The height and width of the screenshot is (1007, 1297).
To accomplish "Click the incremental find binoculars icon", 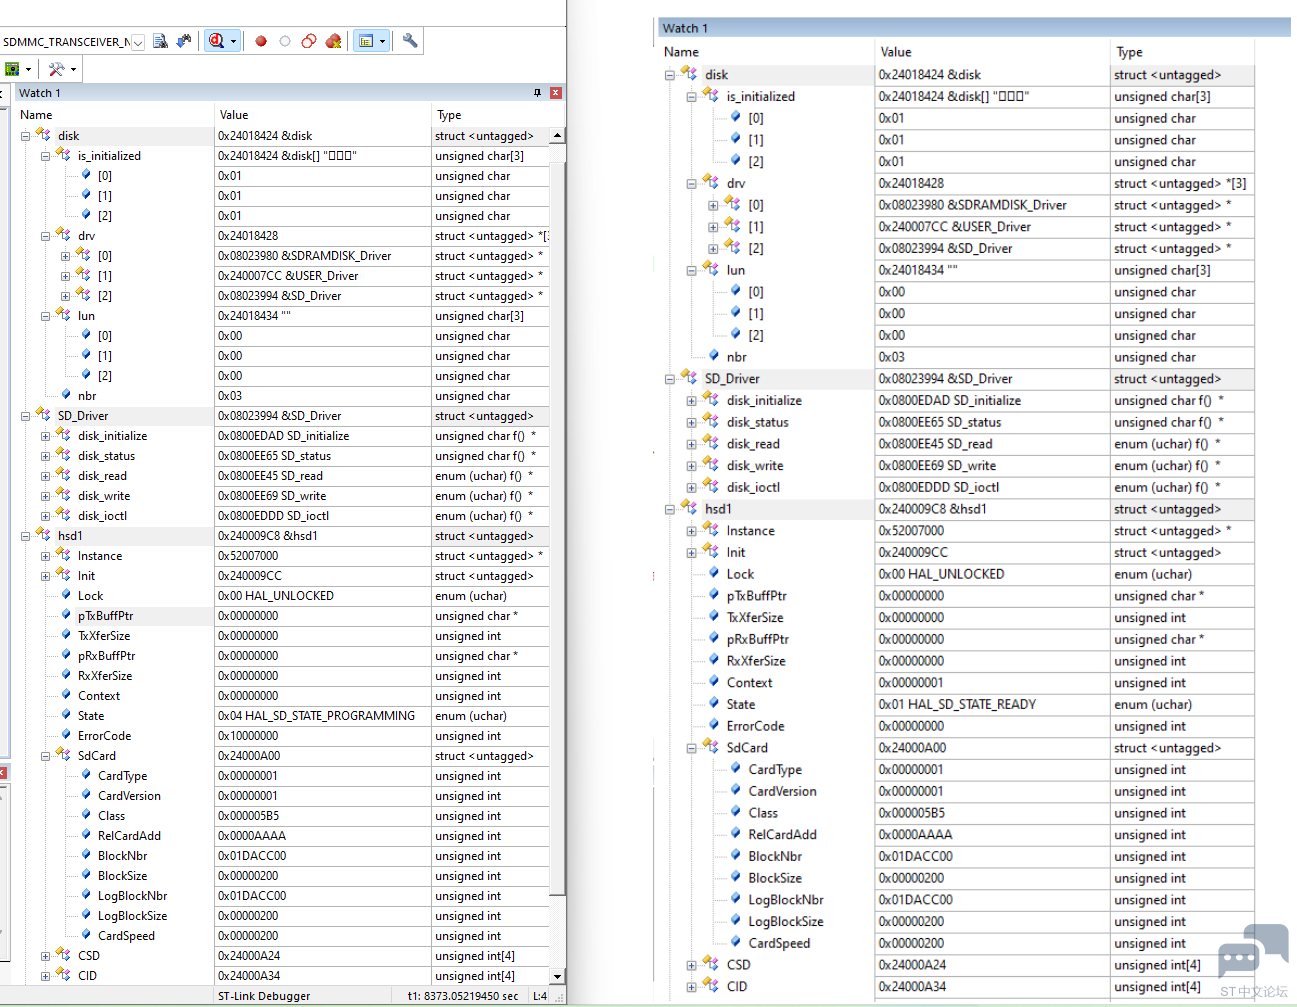I will 184,41.
